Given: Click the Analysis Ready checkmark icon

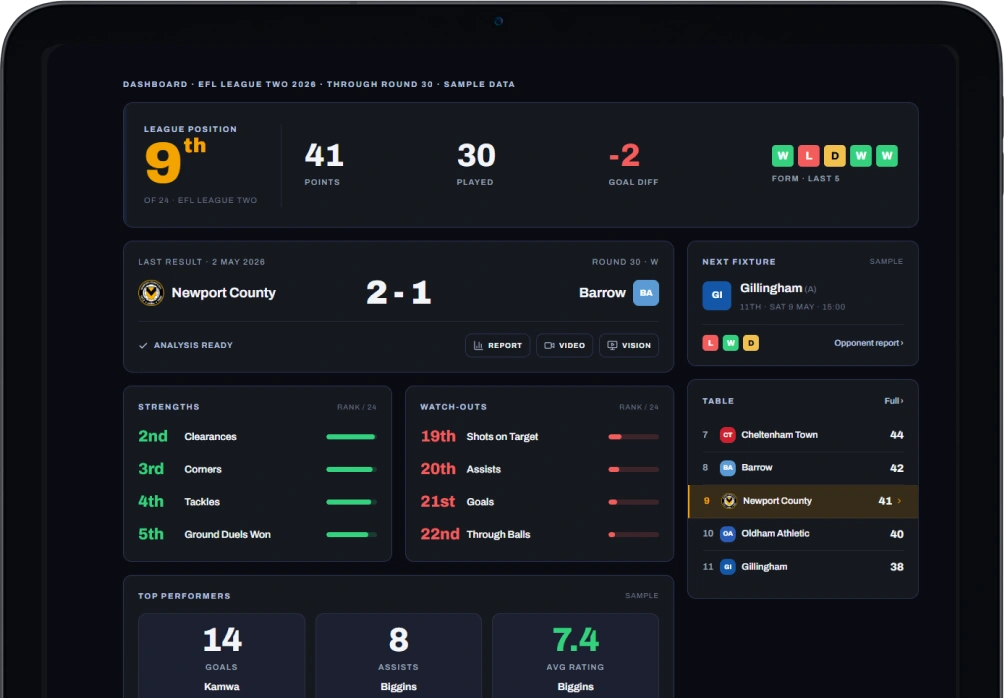Looking at the screenshot, I should pos(143,345).
